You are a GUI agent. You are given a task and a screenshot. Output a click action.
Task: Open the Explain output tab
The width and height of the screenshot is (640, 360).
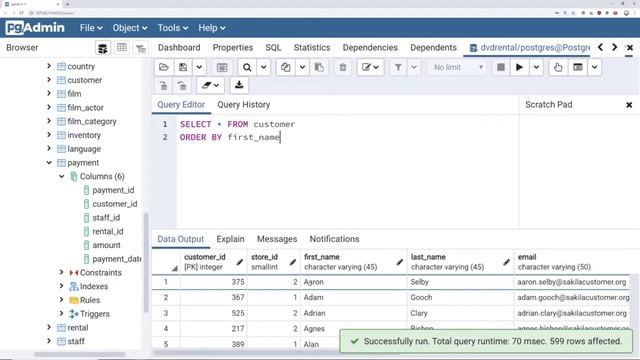(x=230, y=239)
